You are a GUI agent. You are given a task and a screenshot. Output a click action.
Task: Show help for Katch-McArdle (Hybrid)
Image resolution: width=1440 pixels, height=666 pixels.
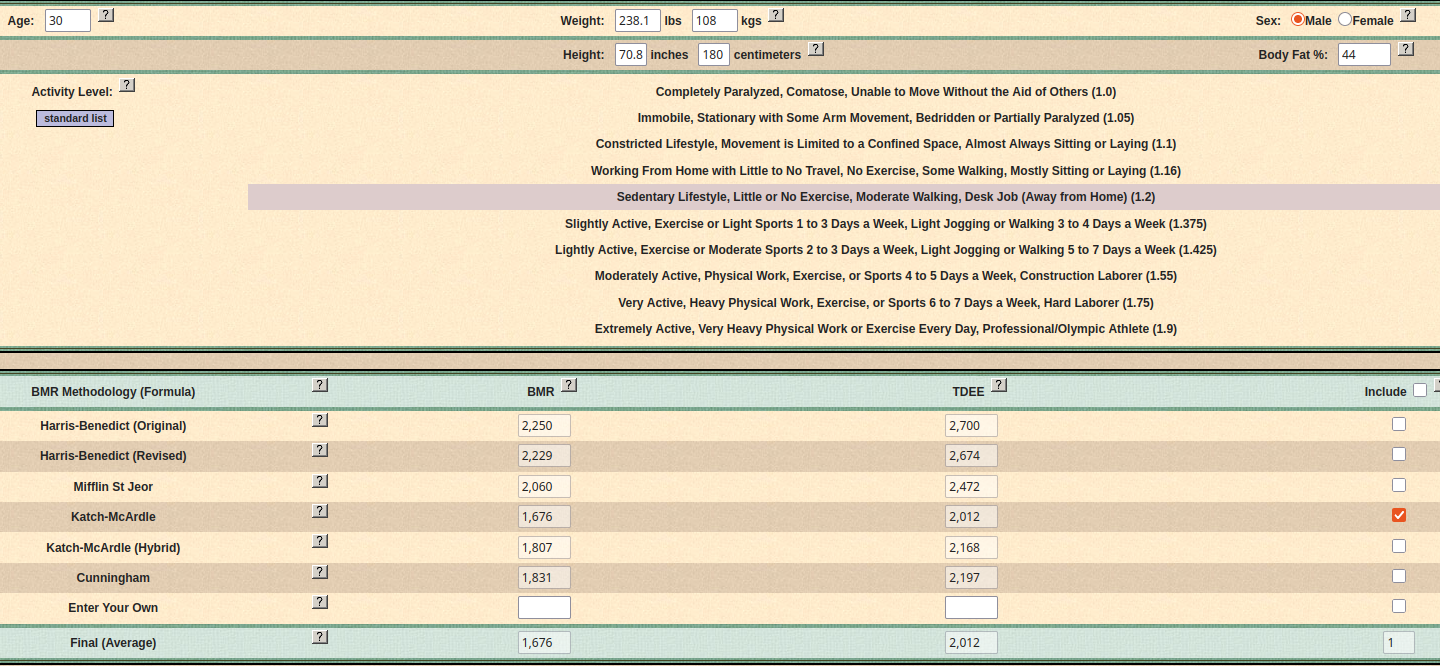(320, 541)
